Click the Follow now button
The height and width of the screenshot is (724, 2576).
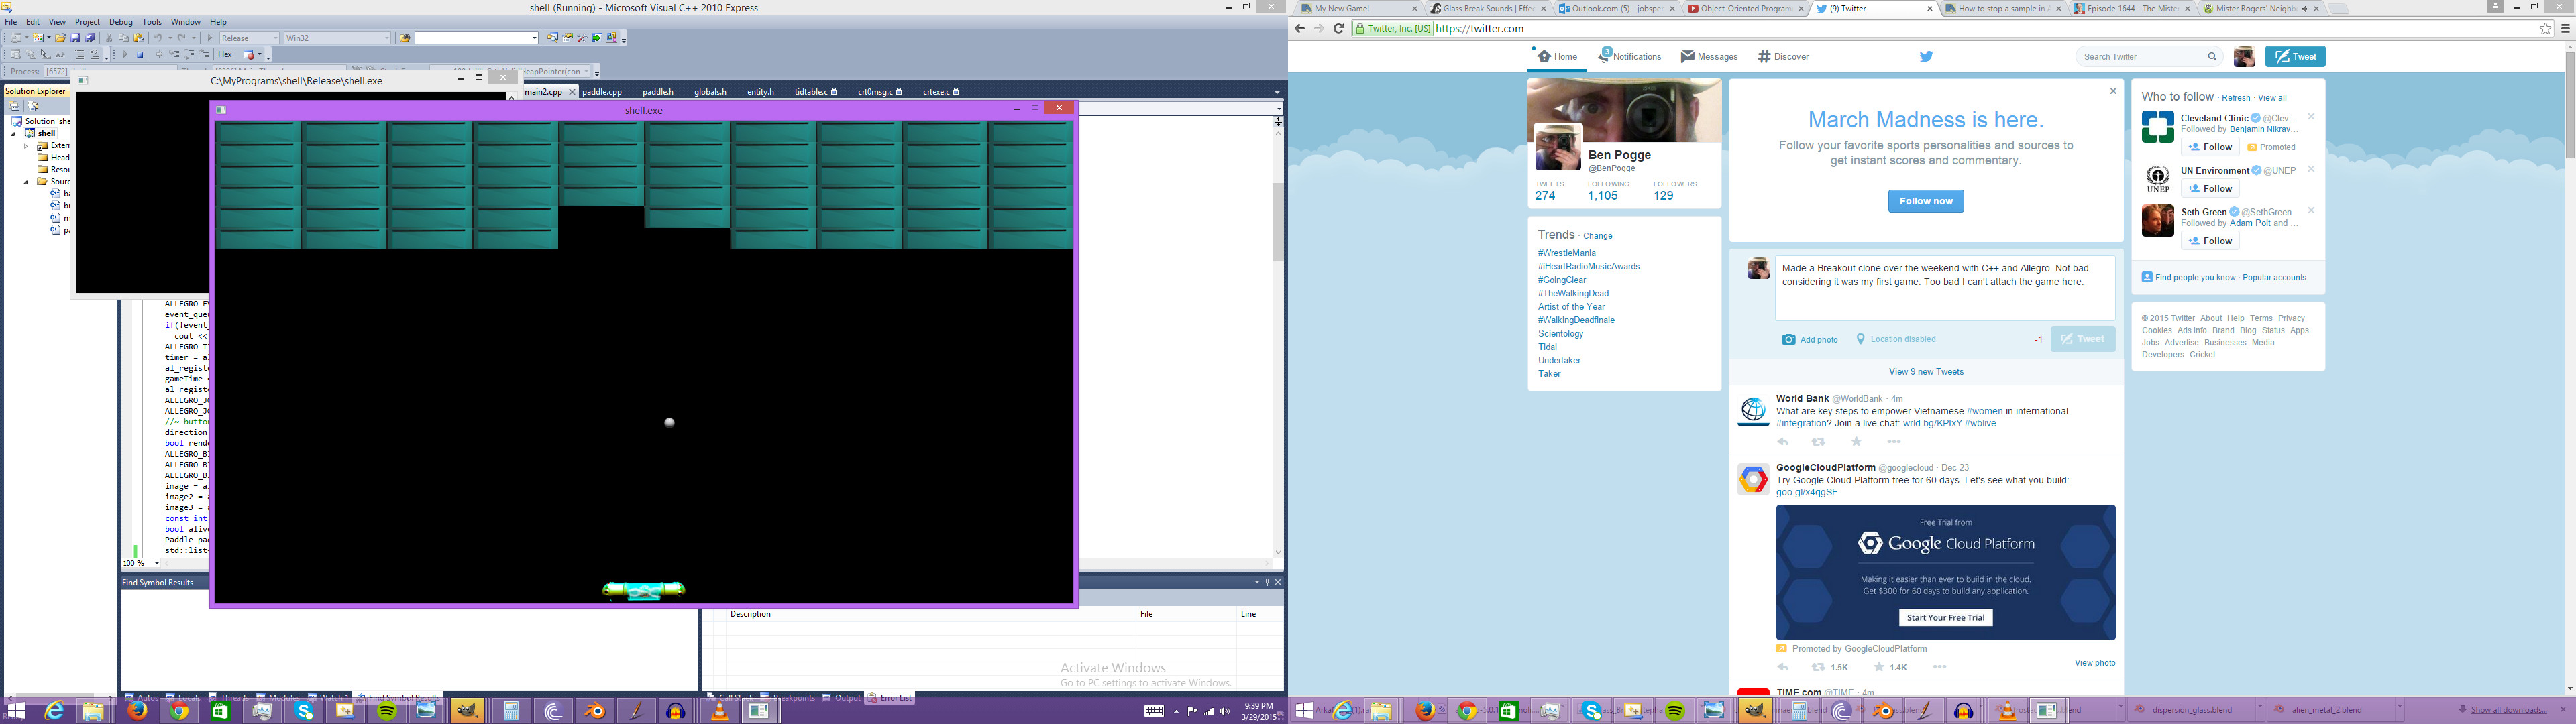coord(1925,201)
